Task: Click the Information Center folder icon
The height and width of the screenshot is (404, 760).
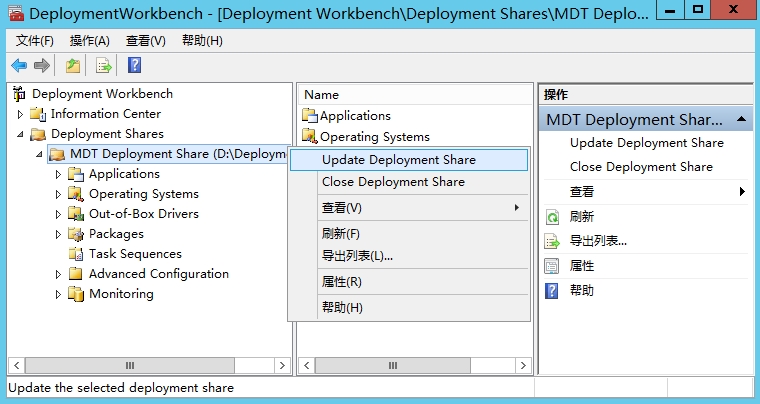Action: pyautogui.click(x=38, y=114)
